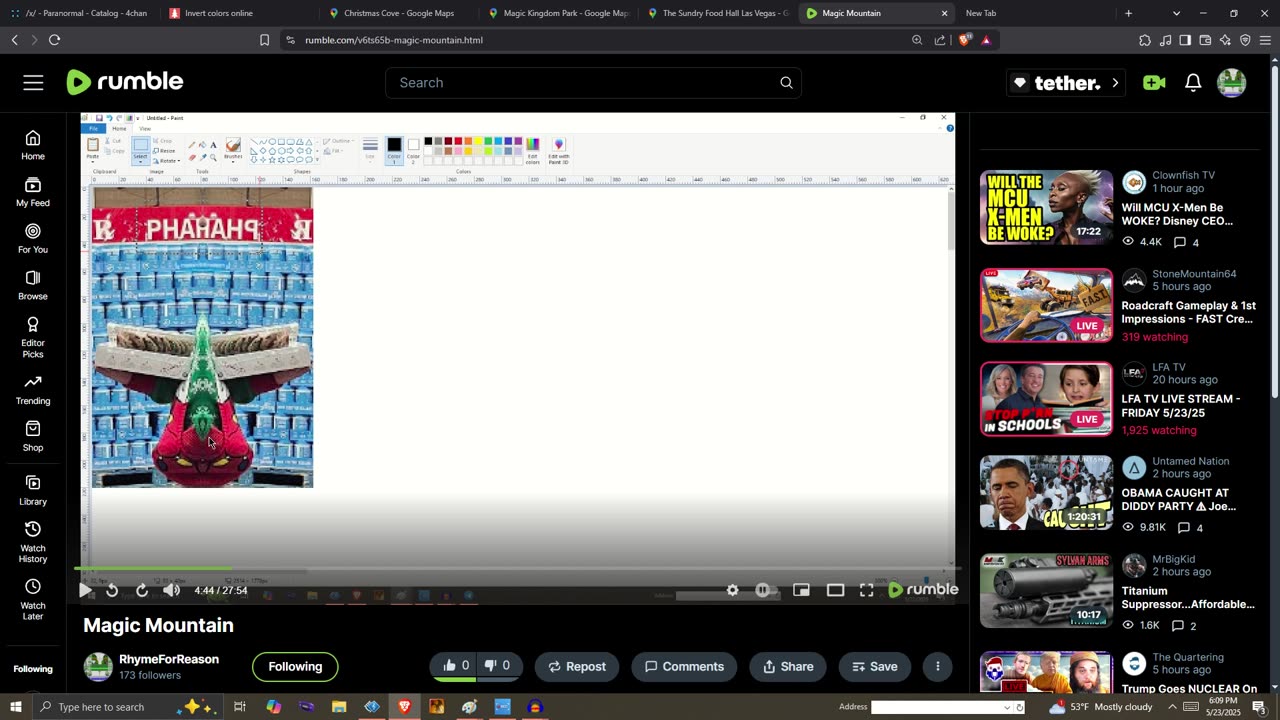The height and width of the screenshot is (720, 1280).
Task: Open video player settings gear
Action: [x=733, y=590]
